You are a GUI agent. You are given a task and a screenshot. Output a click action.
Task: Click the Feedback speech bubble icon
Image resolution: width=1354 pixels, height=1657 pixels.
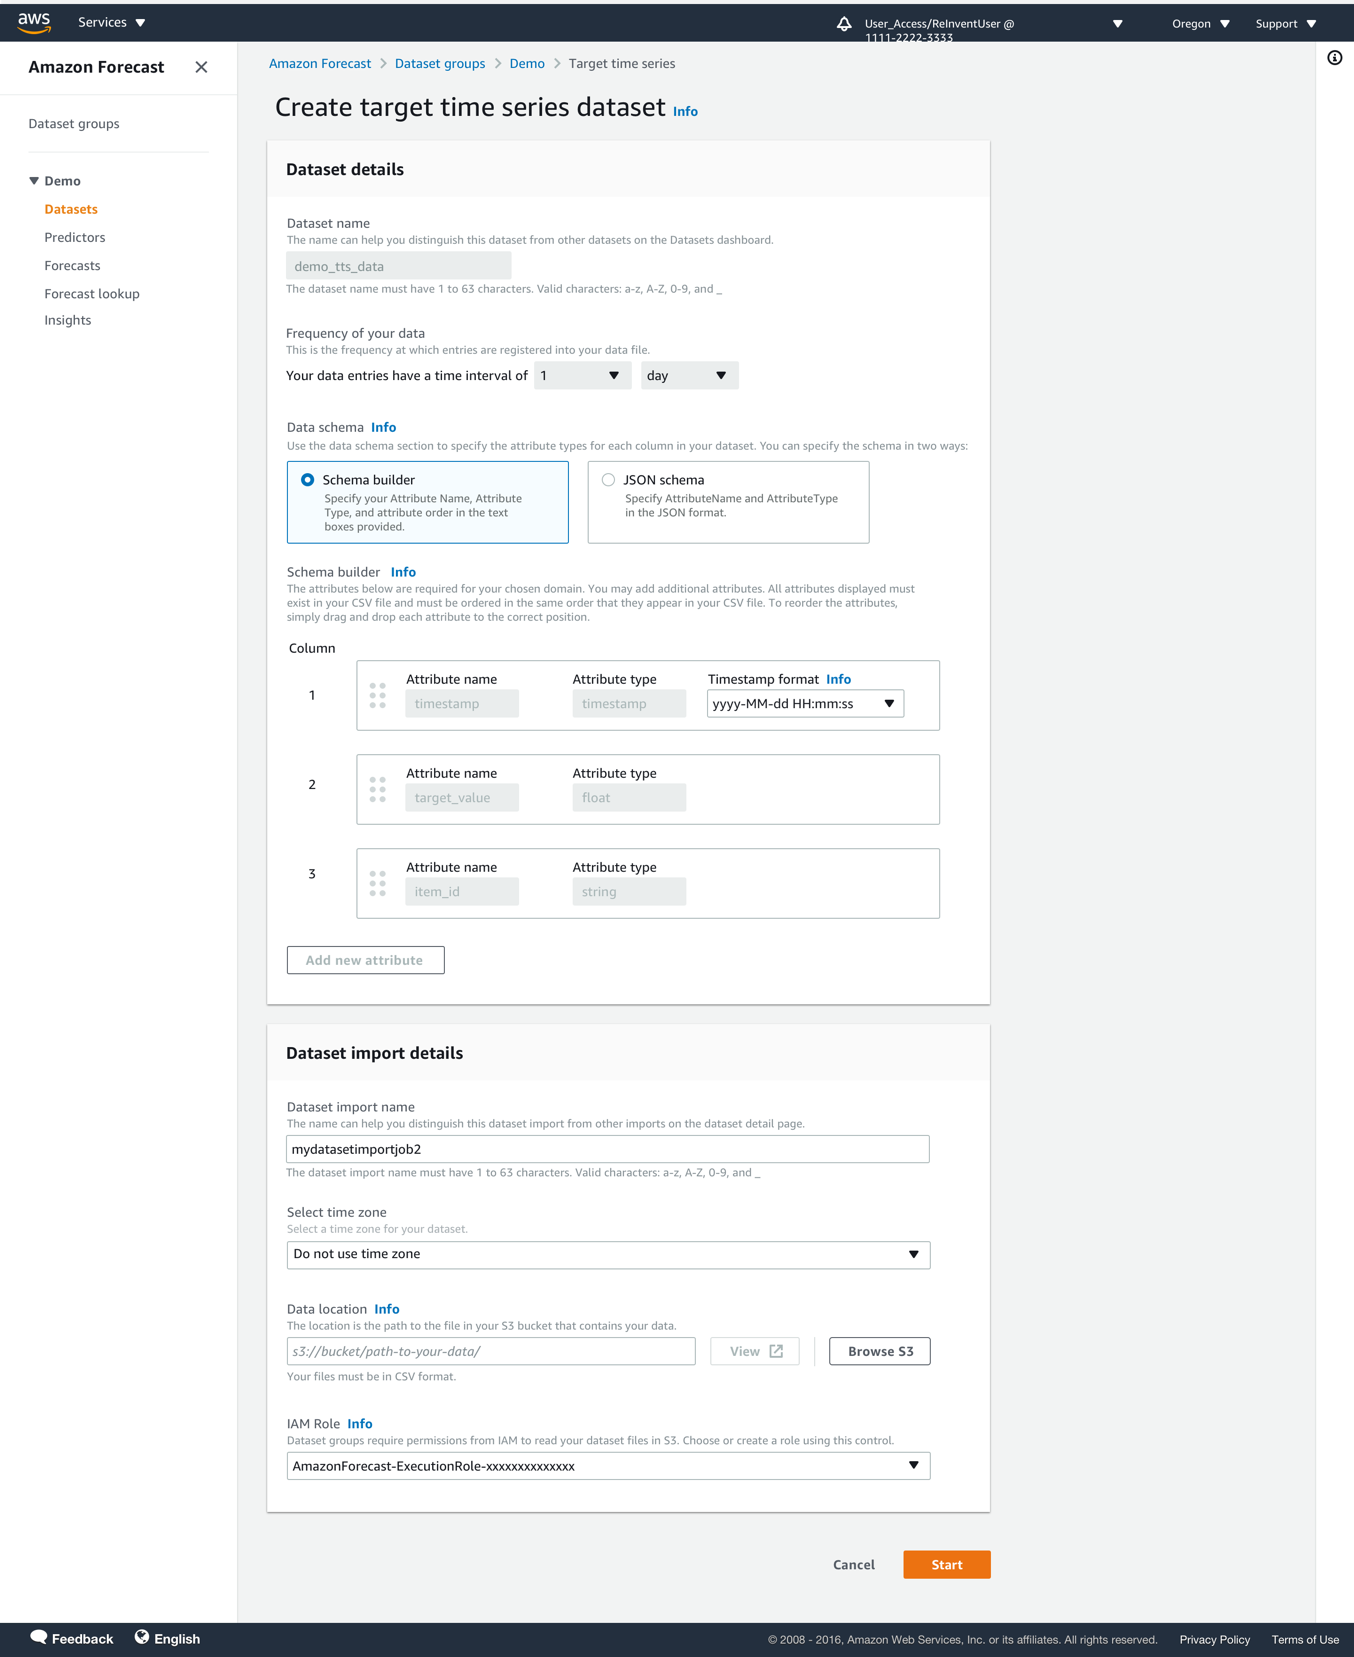pyautogui.click(x=38, y=1637)
